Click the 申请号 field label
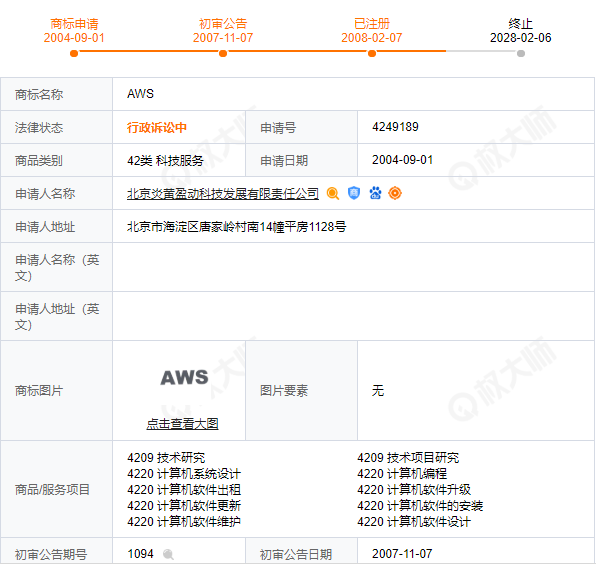596x567 pixels. 278,128
